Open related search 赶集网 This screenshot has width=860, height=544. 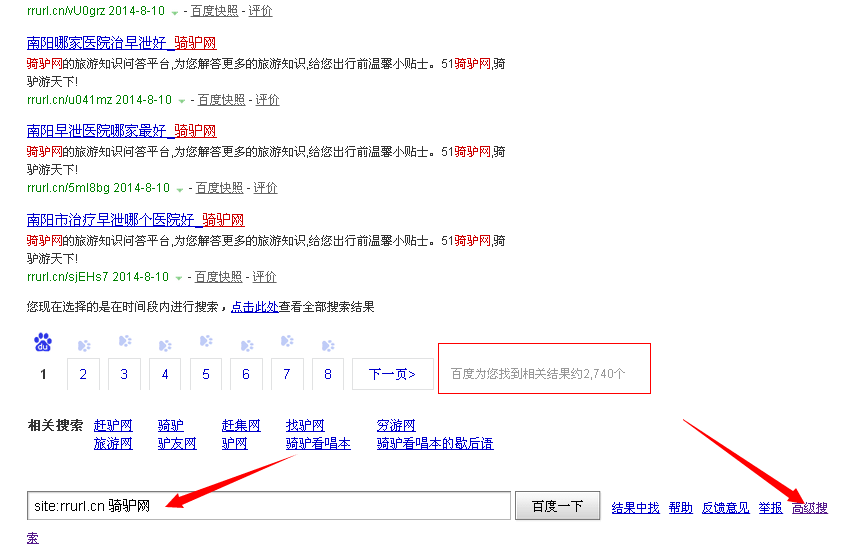pos(241,426)
